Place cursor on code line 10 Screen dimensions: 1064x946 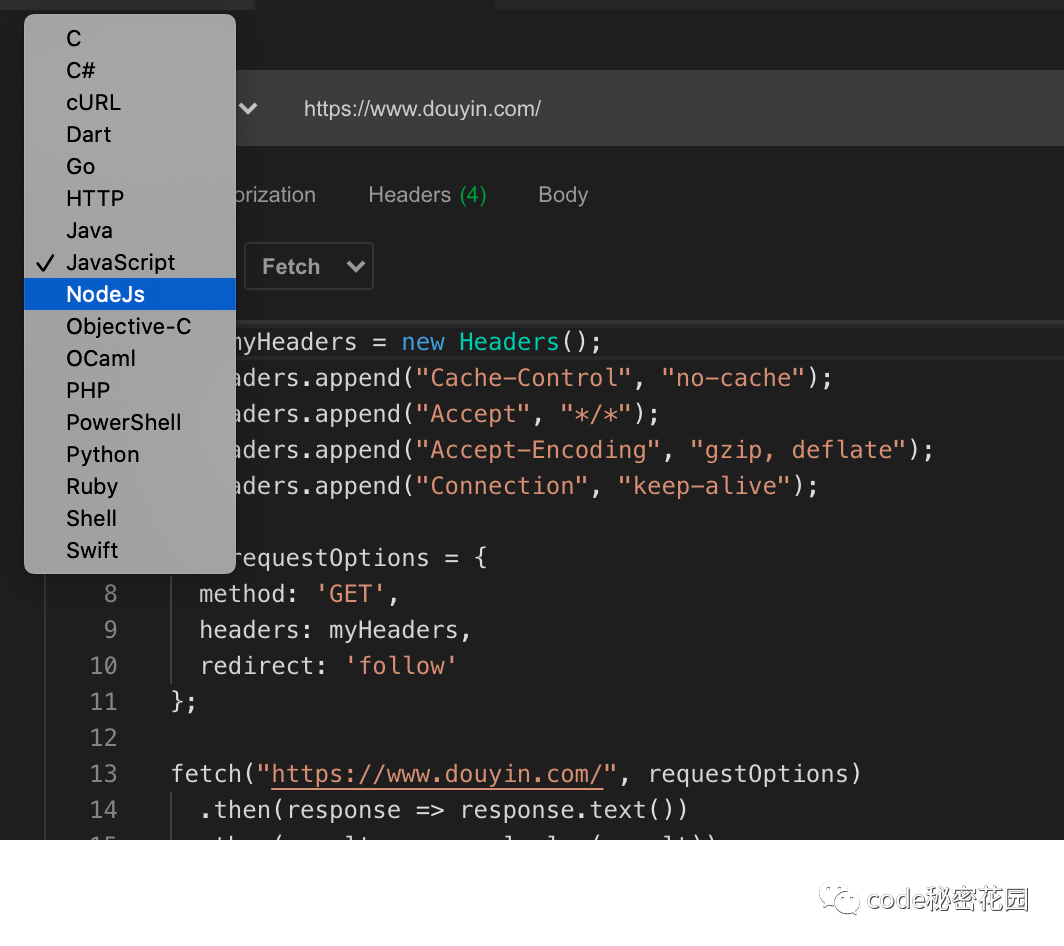click(x=400, y=666)
